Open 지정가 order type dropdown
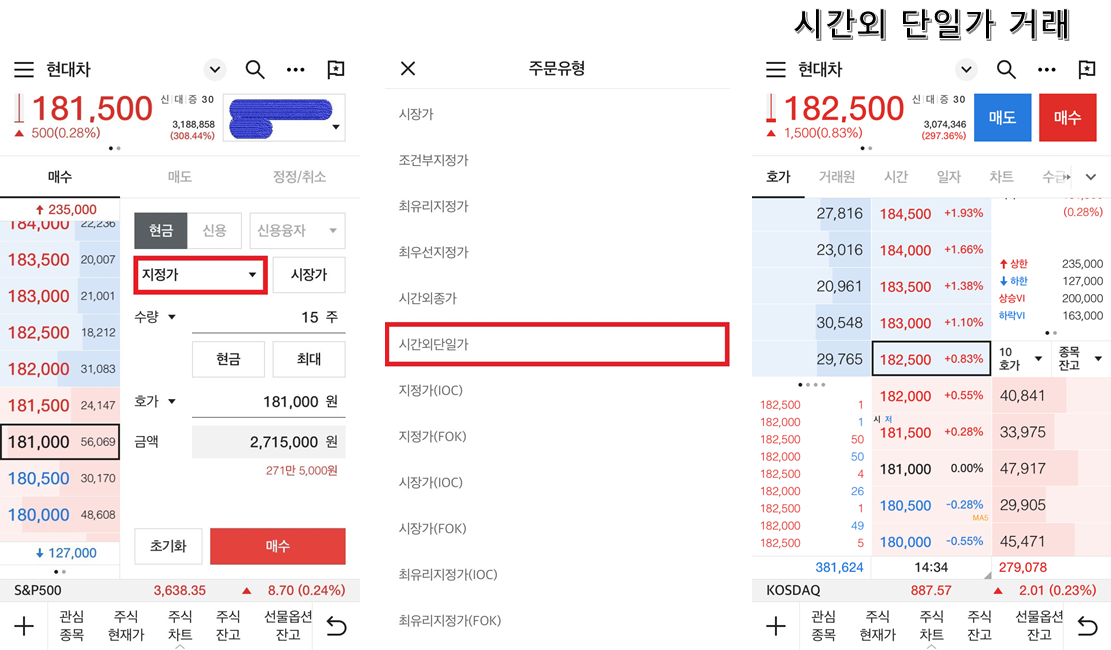This screenshot has height=650, width=1111. point(201,275)
